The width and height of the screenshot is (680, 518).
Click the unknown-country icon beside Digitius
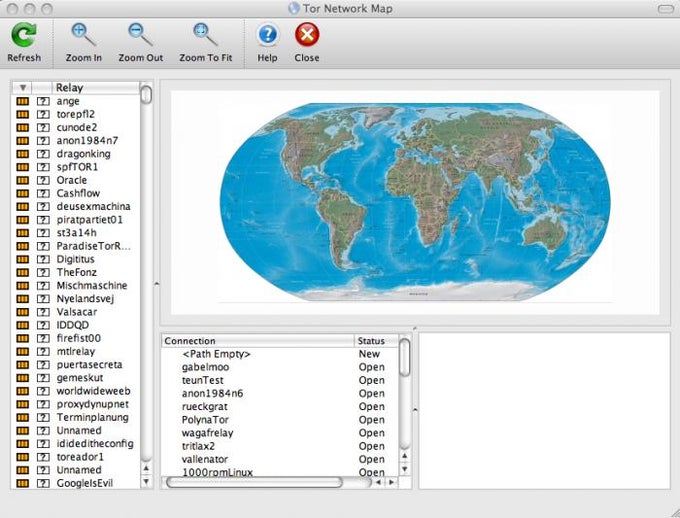click(x=42, y=259)
